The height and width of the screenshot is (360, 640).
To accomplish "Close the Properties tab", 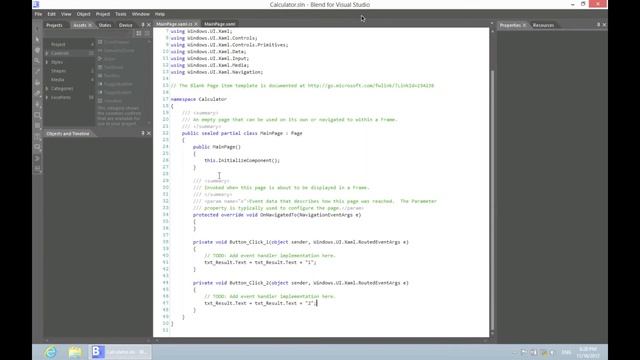I will click(524, 25).
